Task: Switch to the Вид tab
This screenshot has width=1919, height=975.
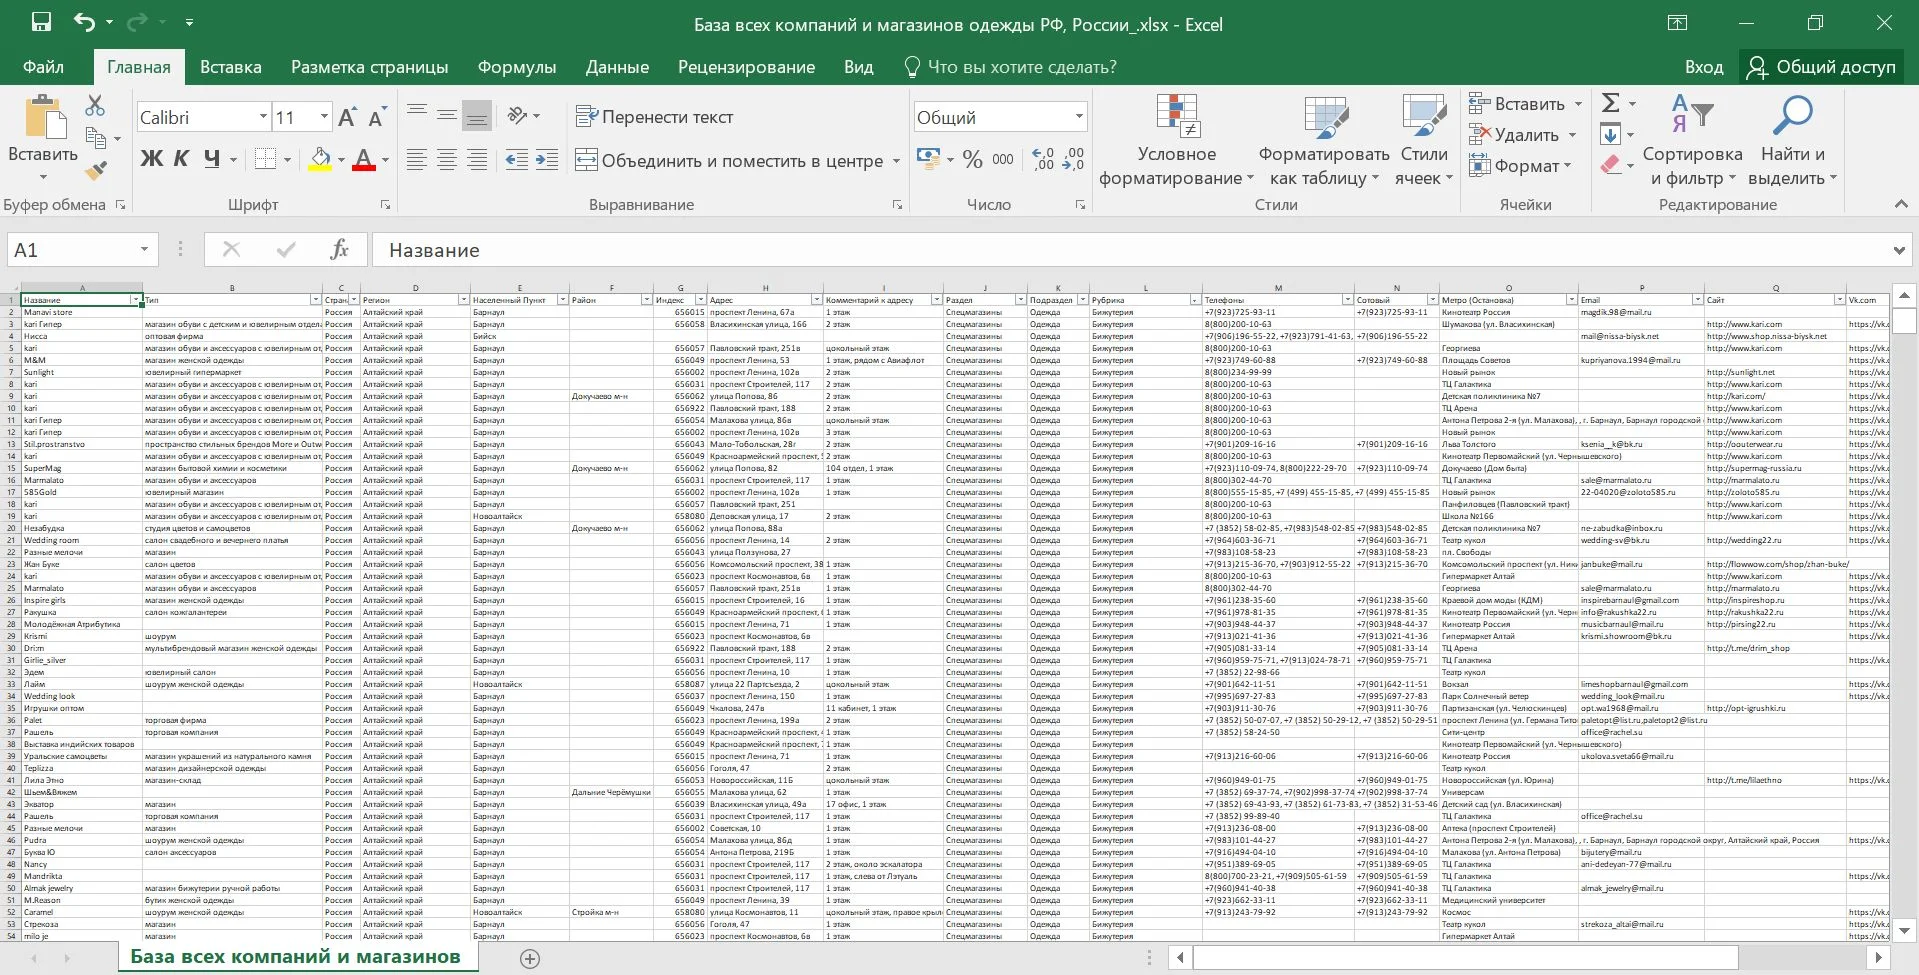Action: 858,67
